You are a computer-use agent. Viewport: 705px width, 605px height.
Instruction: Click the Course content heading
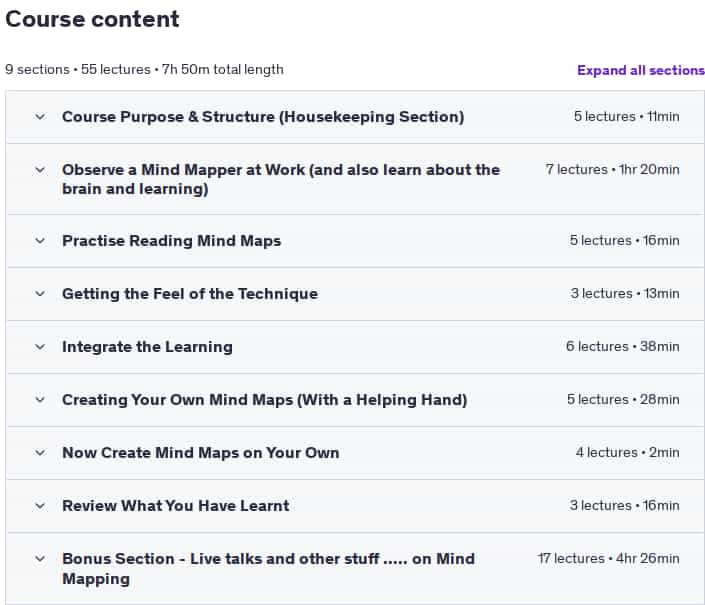coord(92,19)
